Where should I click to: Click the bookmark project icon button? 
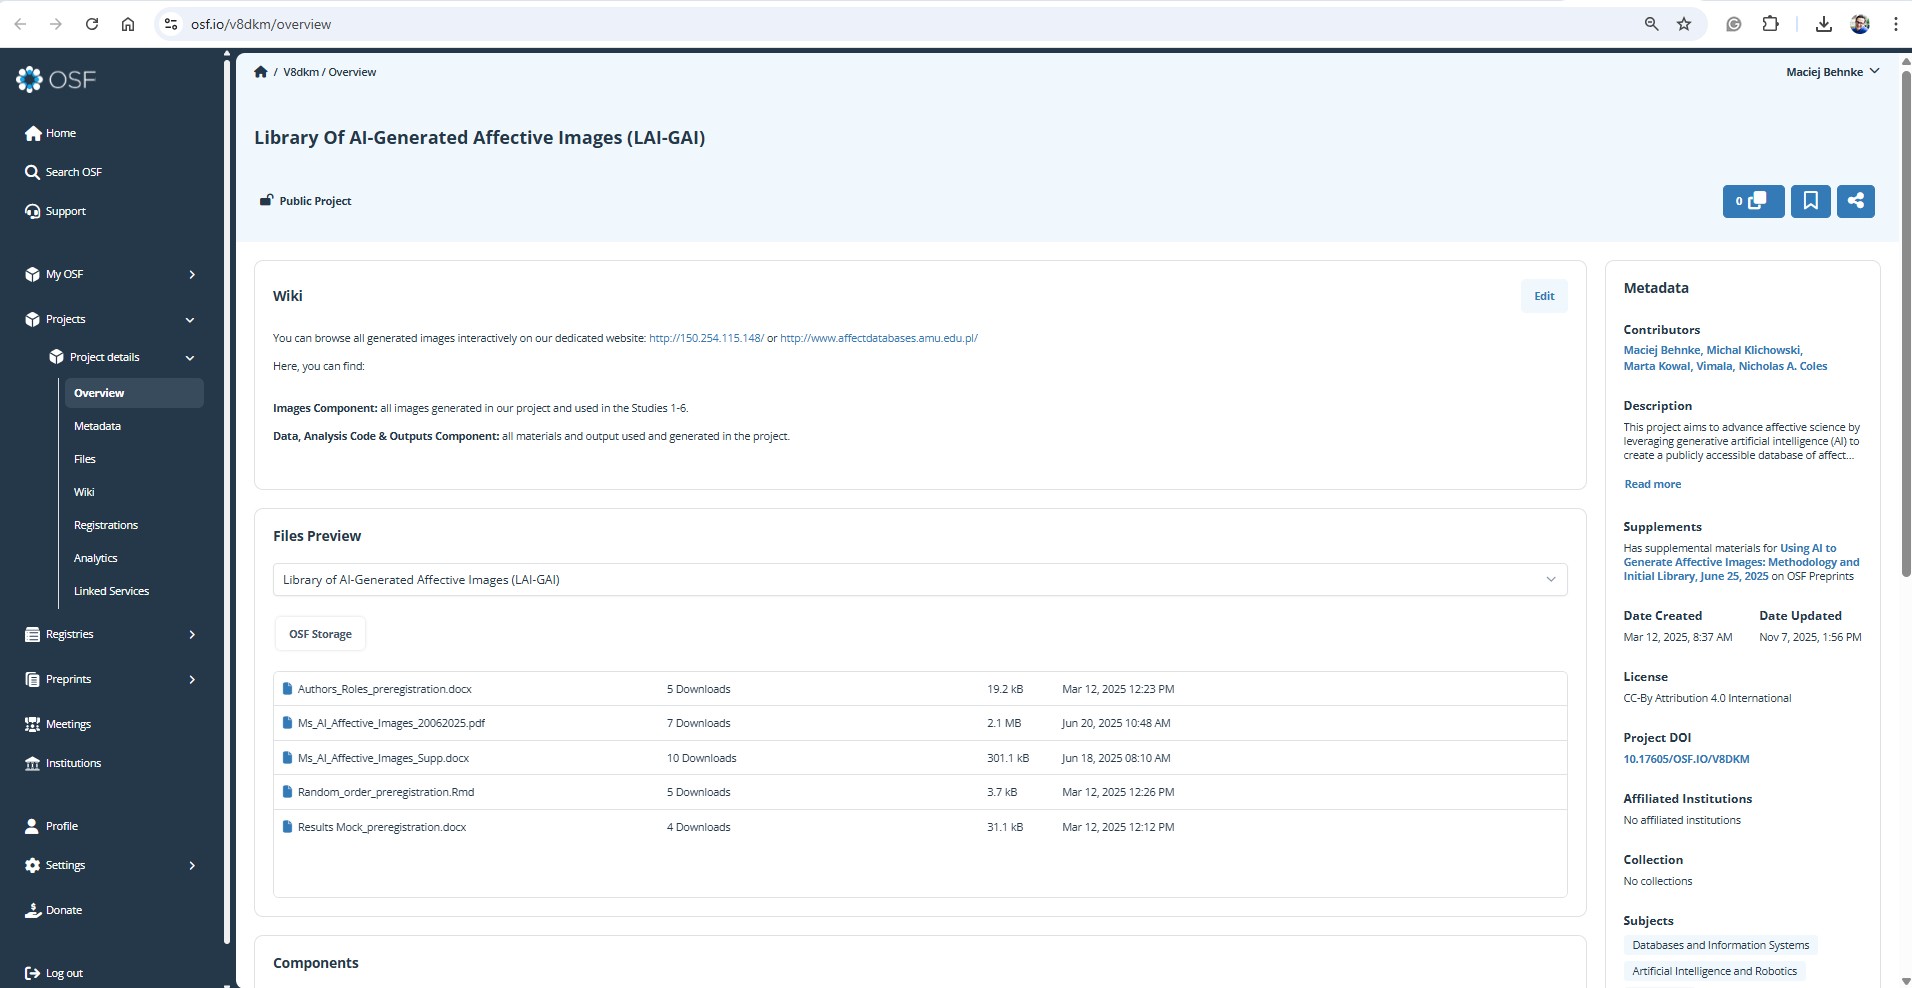click(1810, 201)
